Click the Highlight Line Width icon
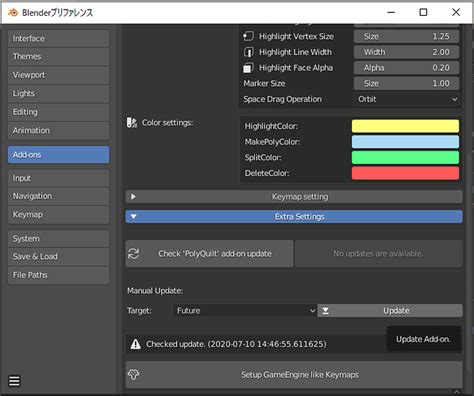This screenshot has height=396, width=474. pos(248,52)
